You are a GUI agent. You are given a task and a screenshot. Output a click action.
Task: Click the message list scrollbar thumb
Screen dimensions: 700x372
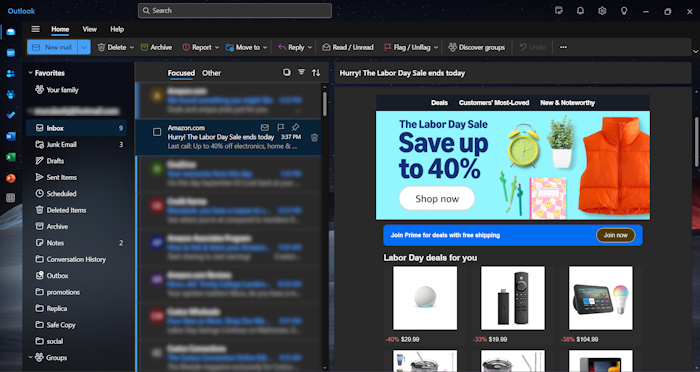coord(325,104)
